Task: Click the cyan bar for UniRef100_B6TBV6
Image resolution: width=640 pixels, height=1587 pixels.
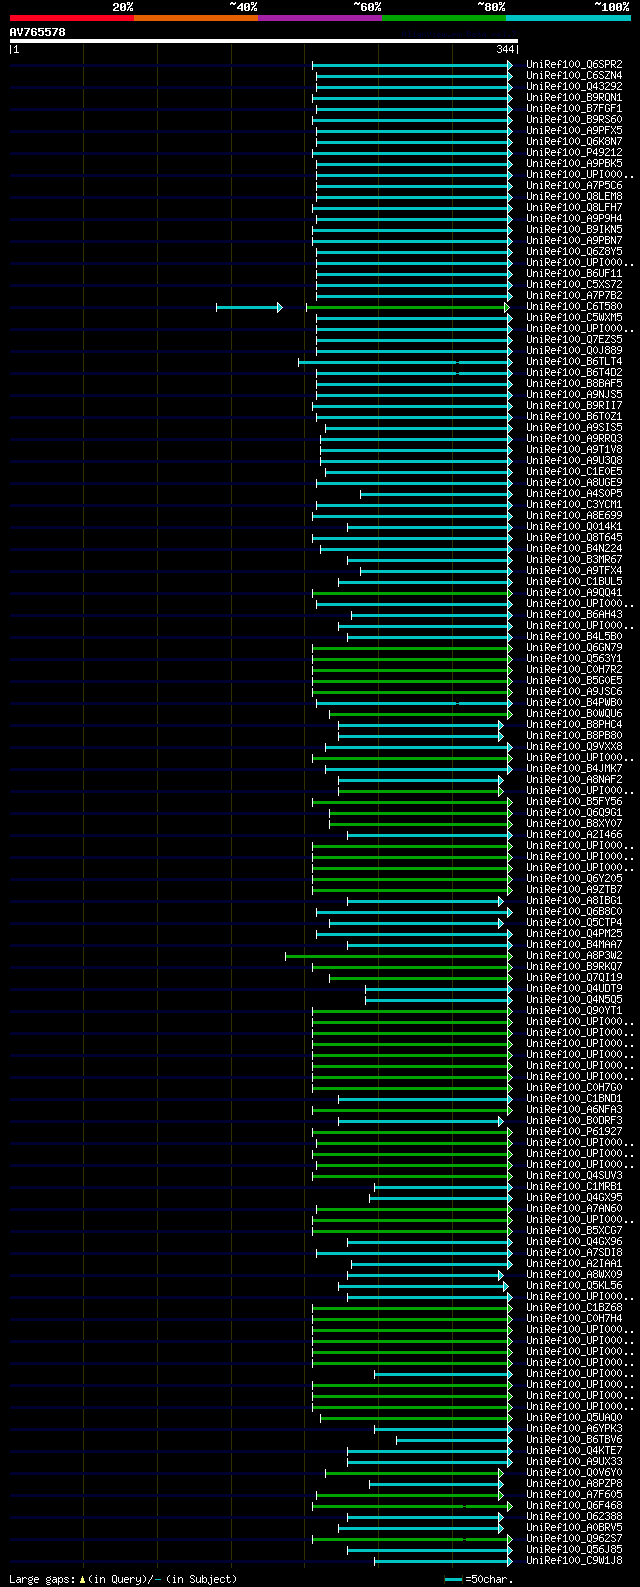Action: point(454,1440)
